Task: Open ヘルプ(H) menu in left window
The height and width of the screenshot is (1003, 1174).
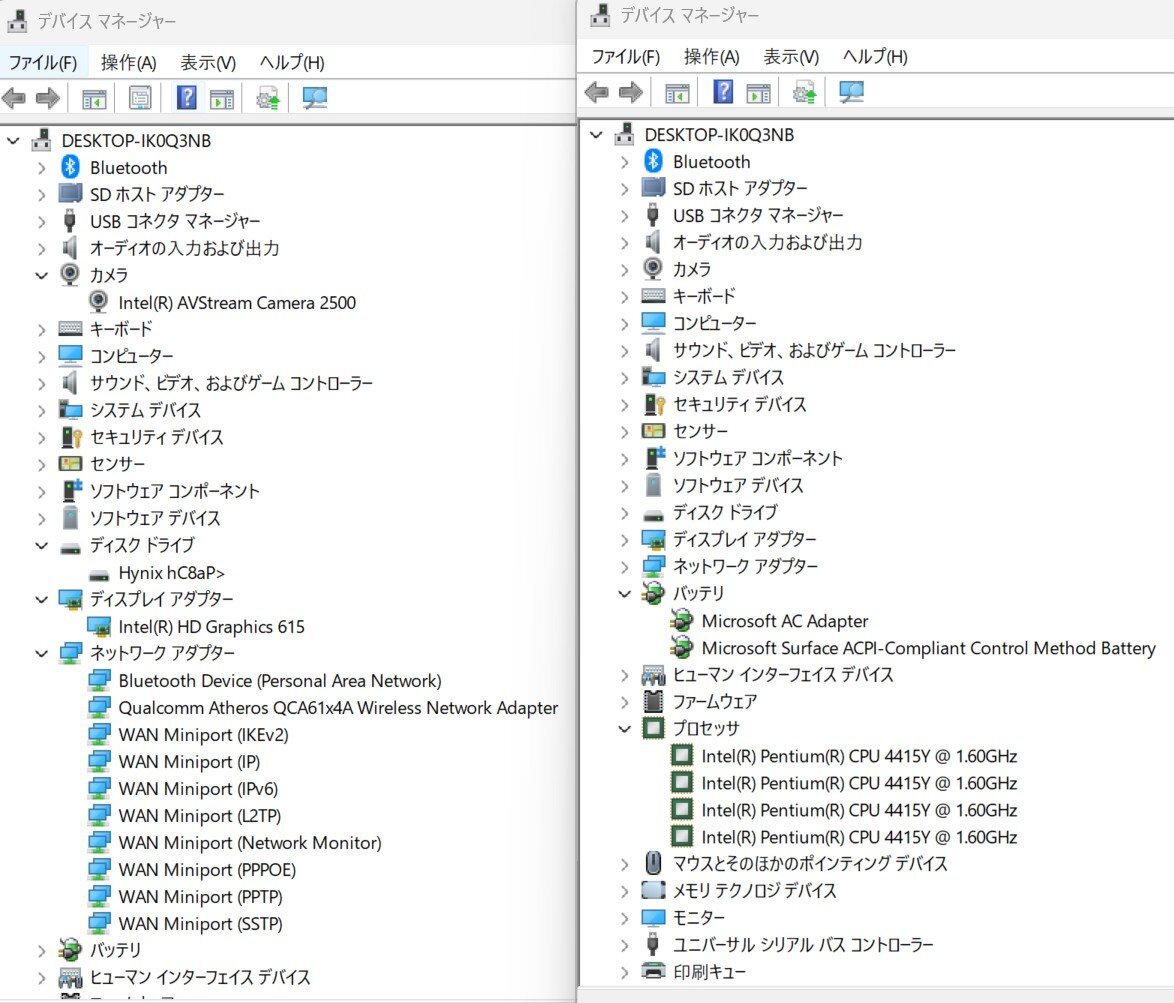Action: [292, 63]
